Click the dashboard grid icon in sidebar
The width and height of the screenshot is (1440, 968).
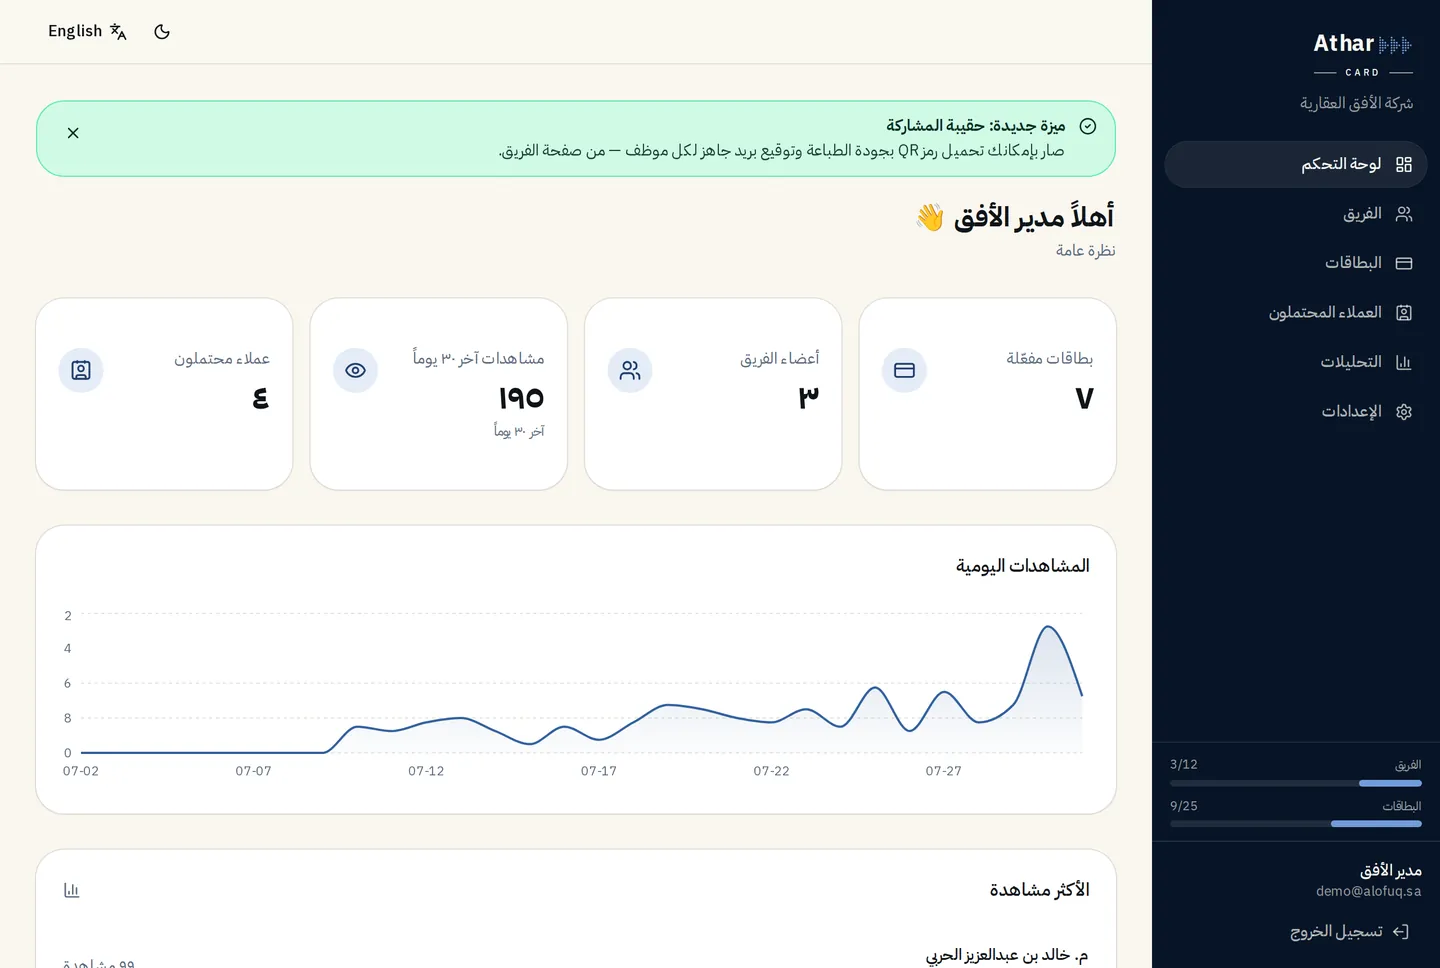[x=1404, y=164]
